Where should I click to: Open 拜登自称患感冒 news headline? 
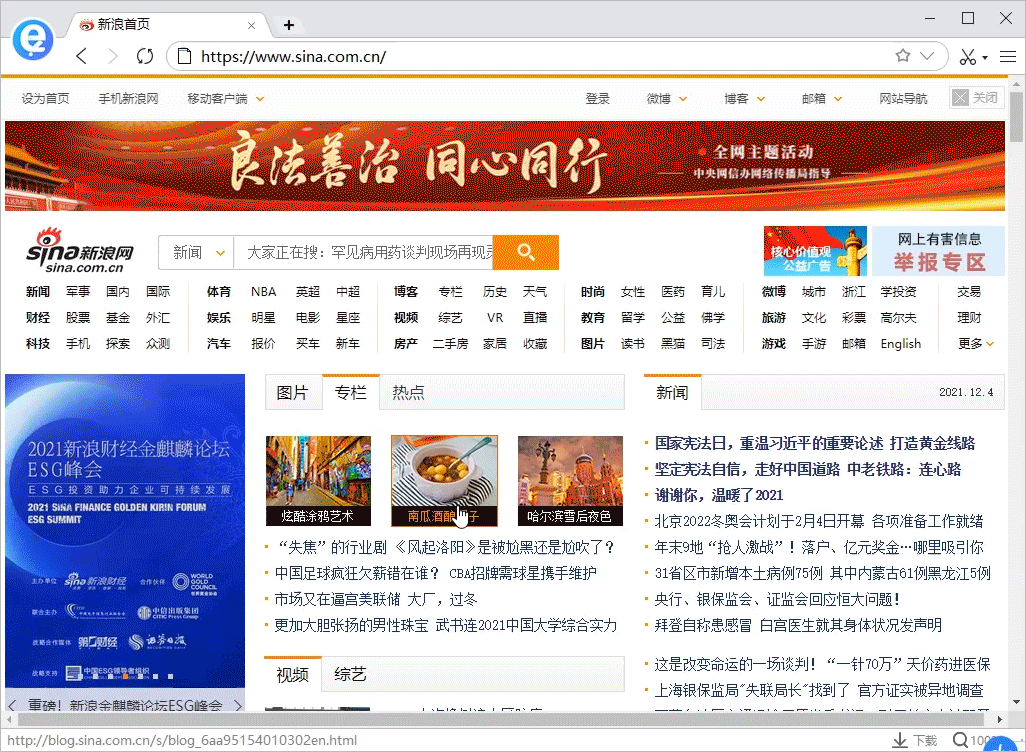click(x=798, y=626)
